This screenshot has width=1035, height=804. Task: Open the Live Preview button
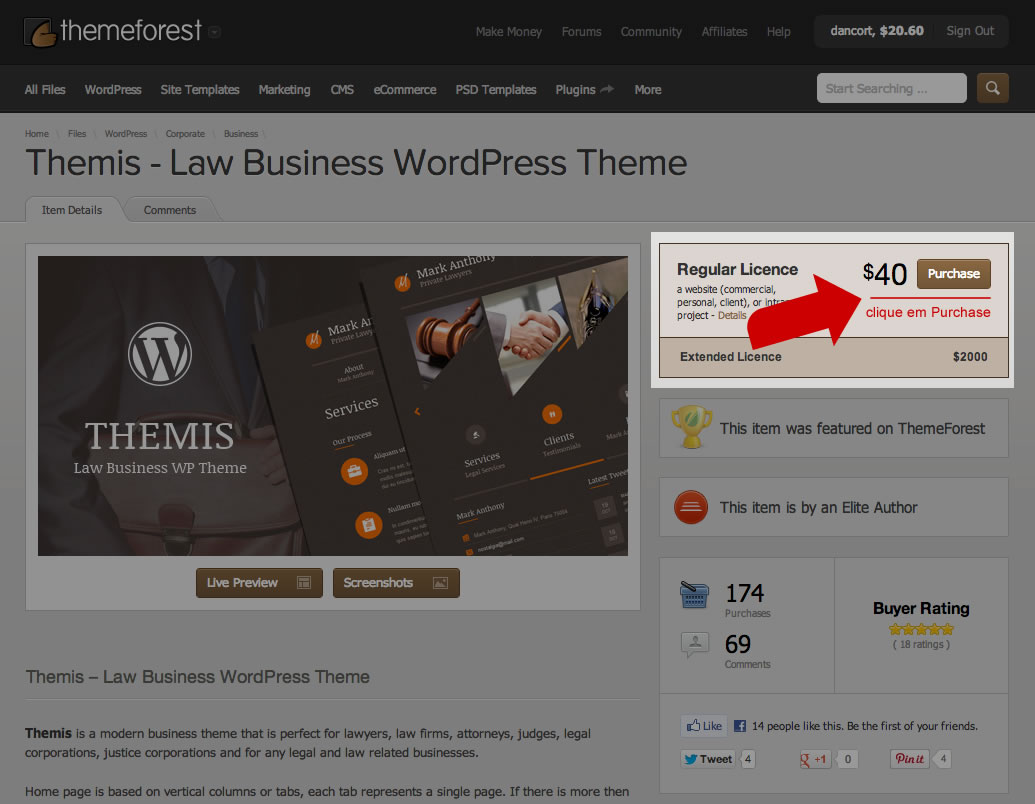259,583
